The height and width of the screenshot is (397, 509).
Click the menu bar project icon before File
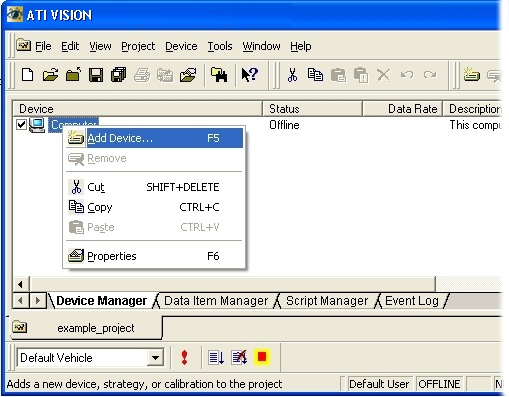pos(23,45)
